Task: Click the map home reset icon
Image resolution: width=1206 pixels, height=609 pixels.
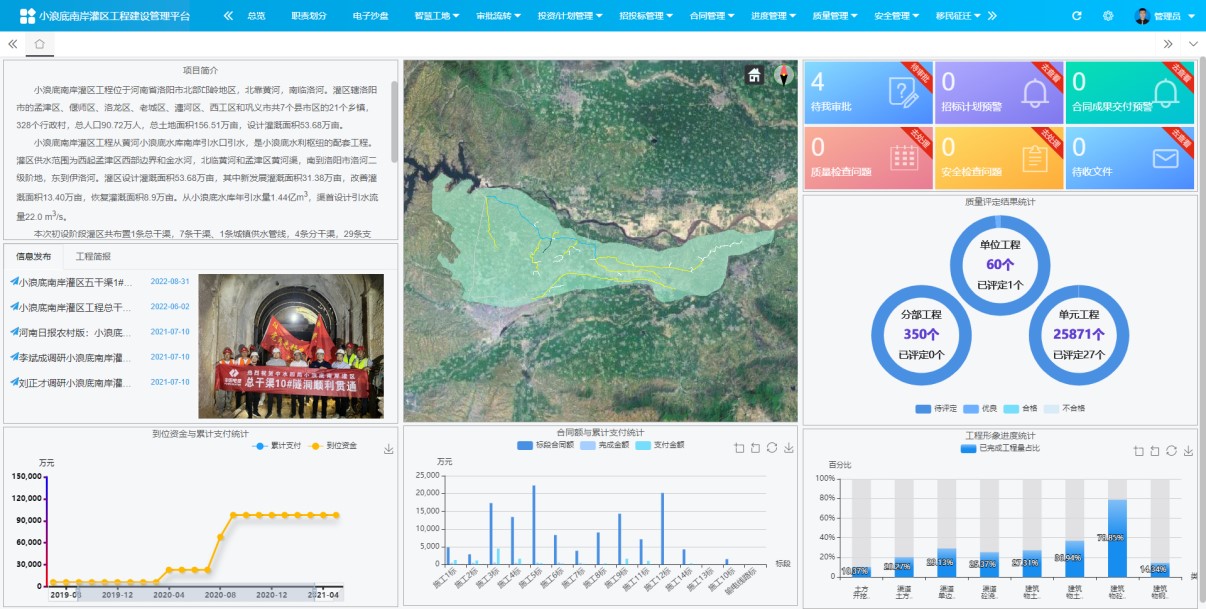Action: coord(754,75)
